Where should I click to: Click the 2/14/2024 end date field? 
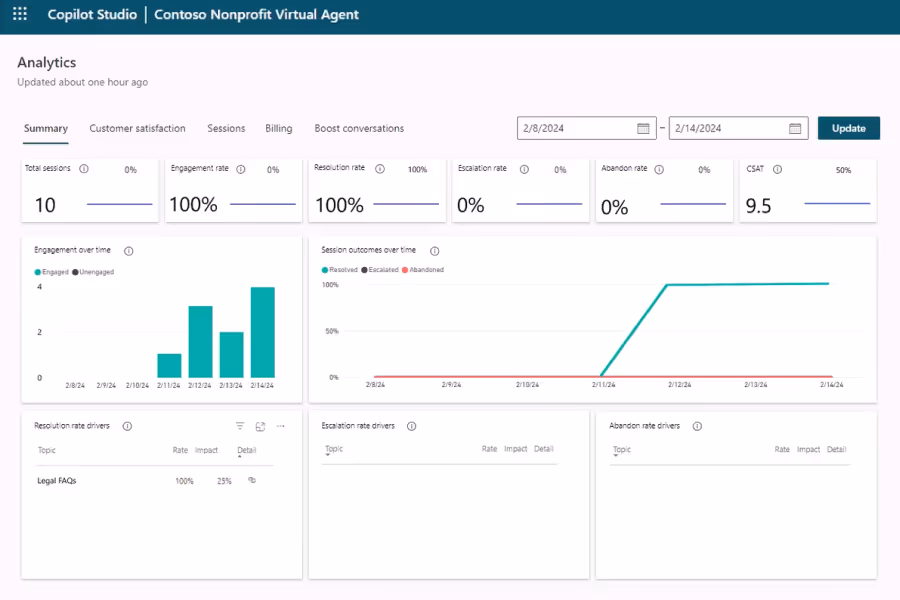tap(738, 128)
